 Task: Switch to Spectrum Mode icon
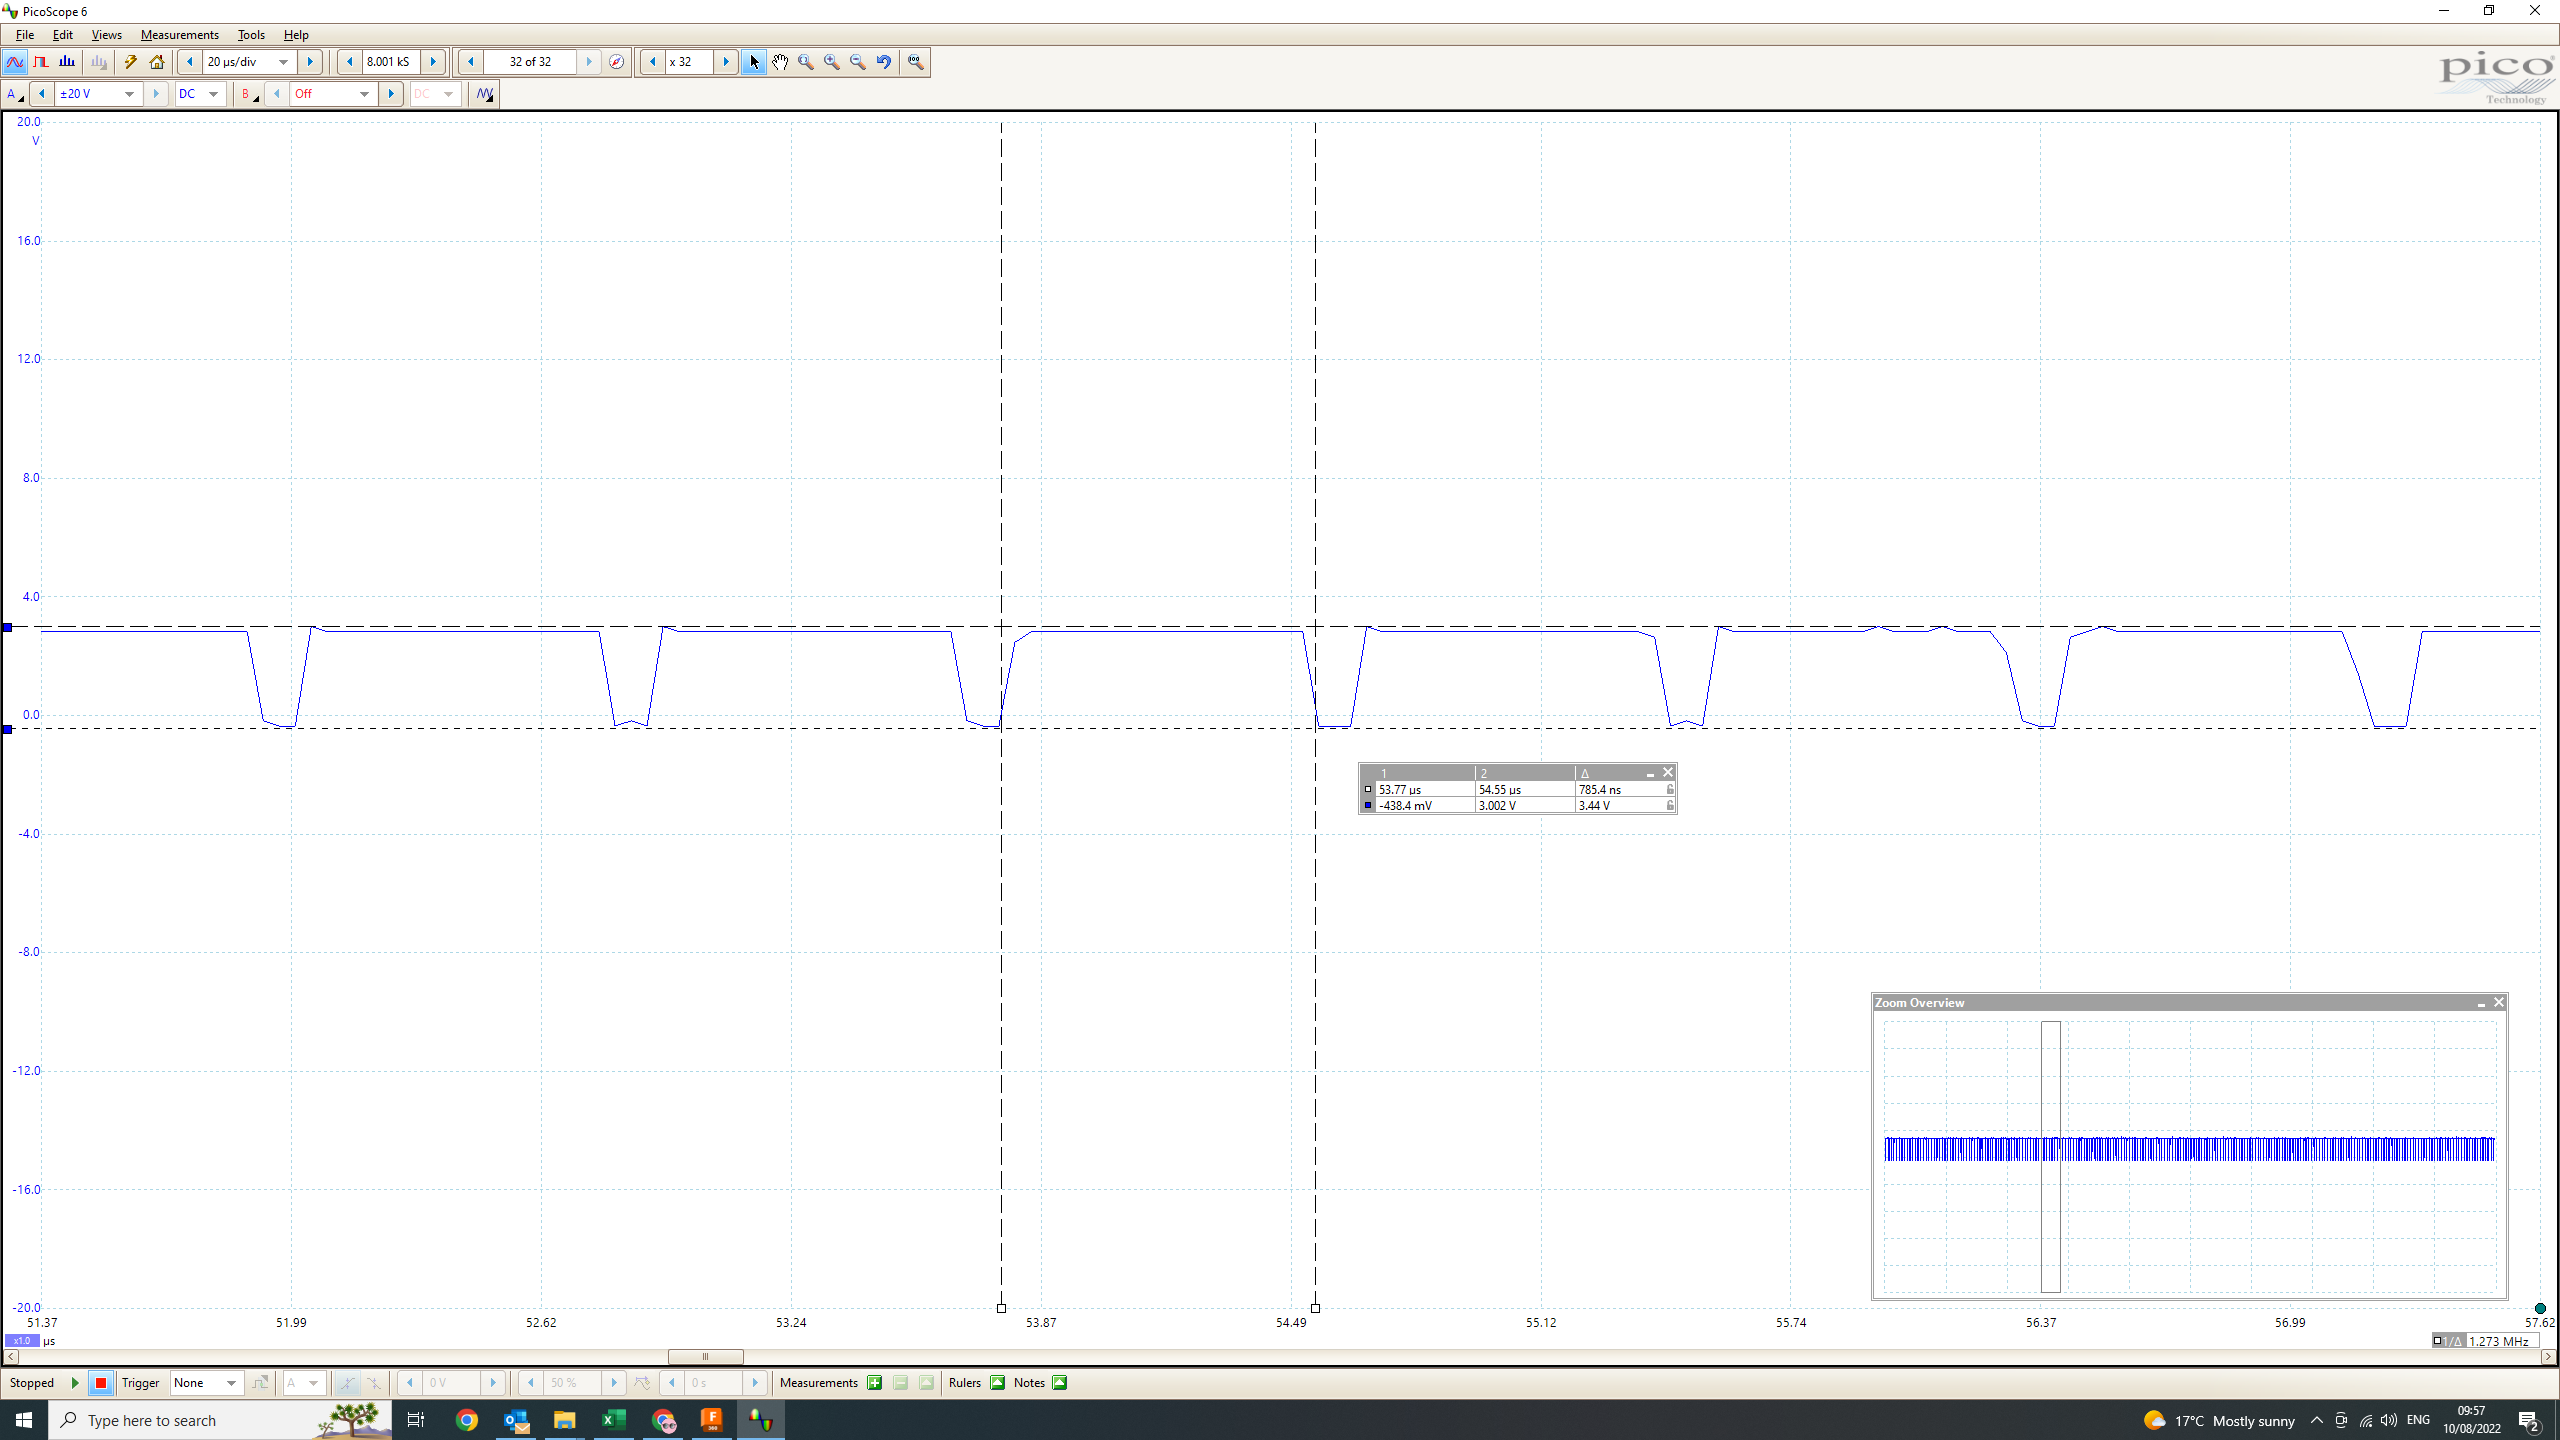(x=67, y=62)
